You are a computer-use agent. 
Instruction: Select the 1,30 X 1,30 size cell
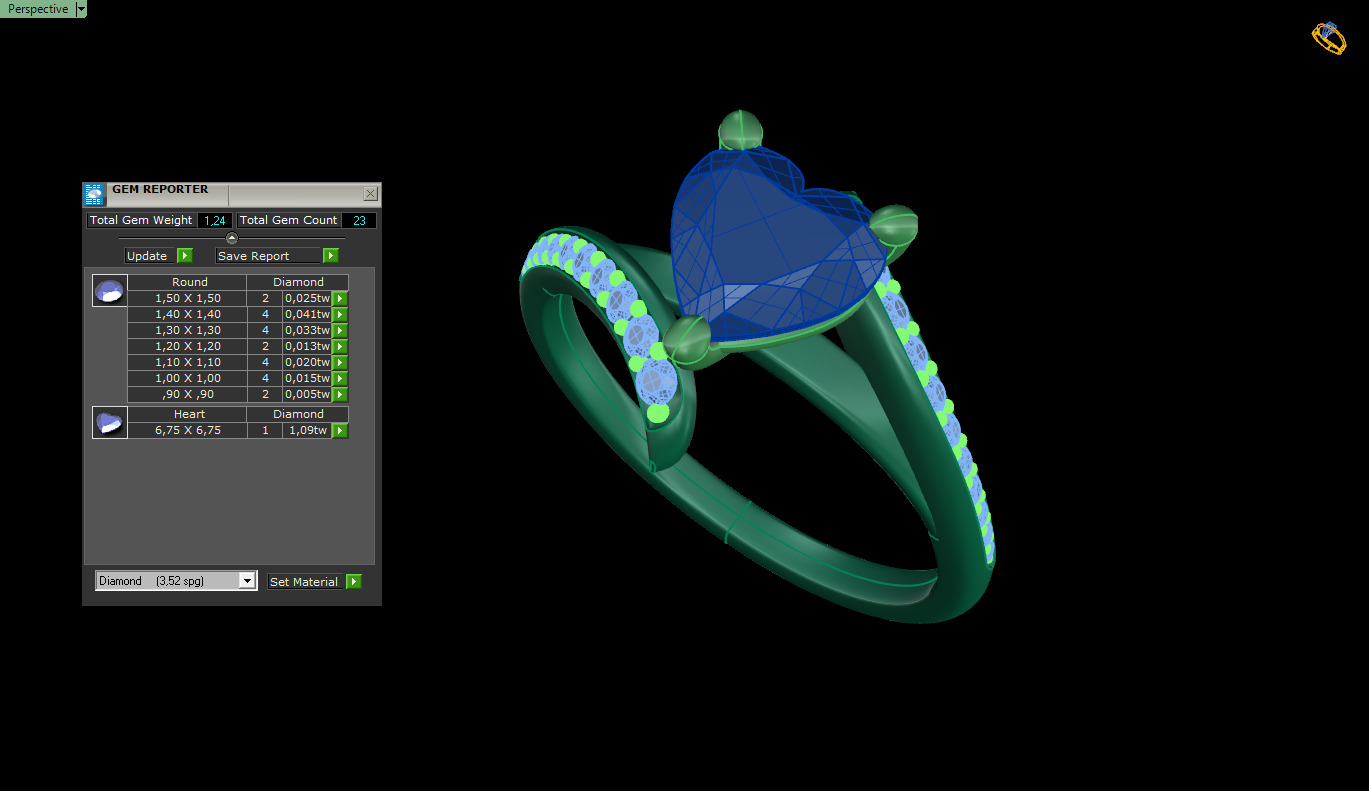[188, 330]
